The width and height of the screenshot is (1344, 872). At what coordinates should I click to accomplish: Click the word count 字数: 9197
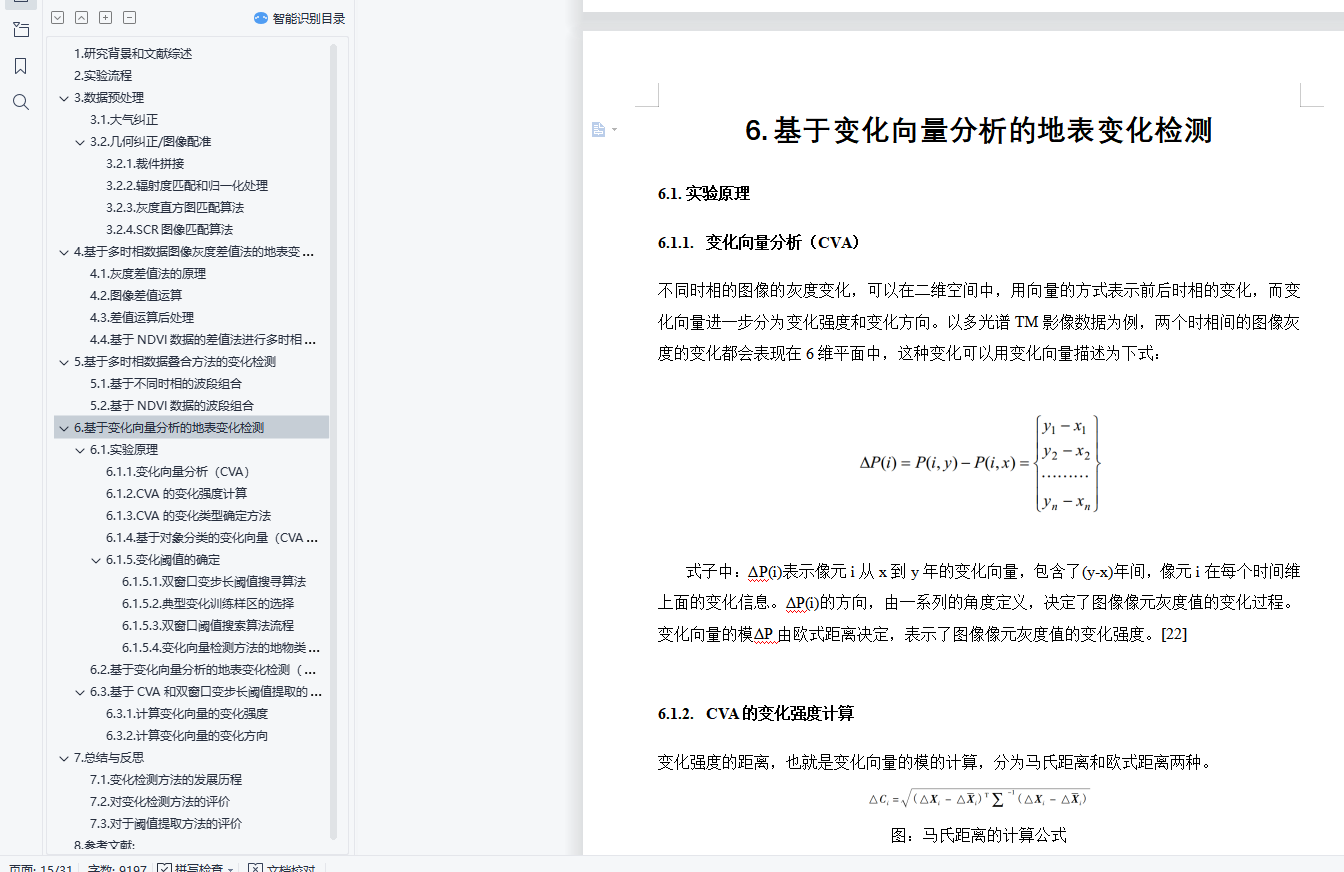coord(117,870)
